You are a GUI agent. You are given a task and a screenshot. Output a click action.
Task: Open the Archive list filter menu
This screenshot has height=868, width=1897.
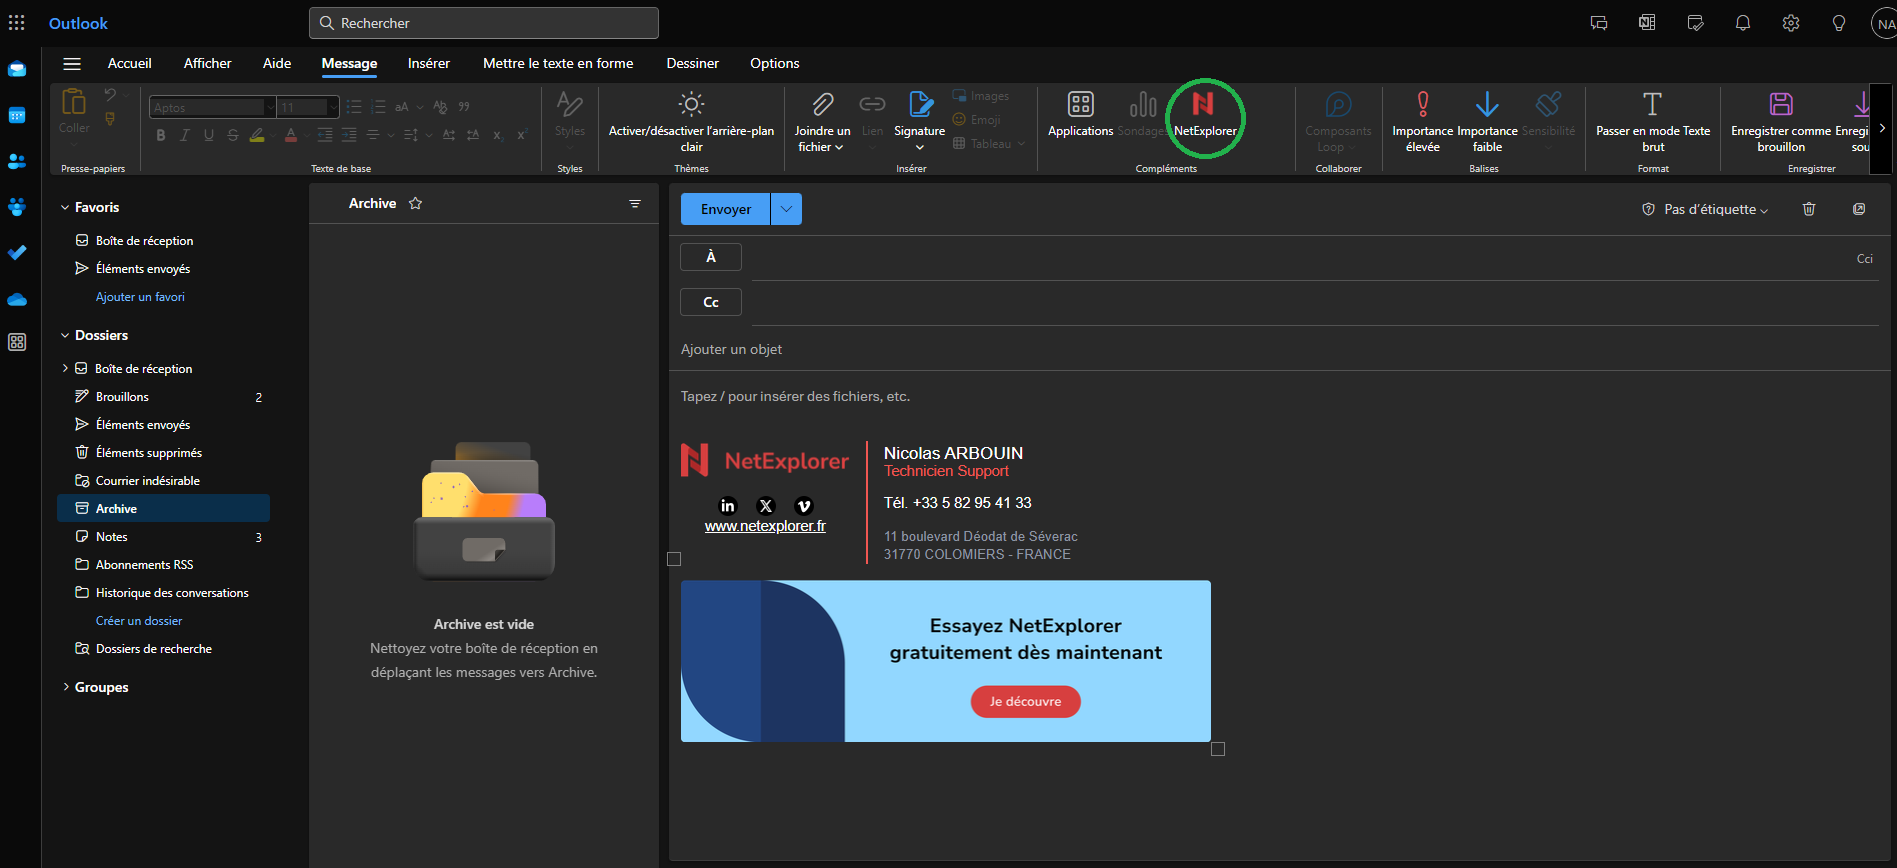pos(635,203)
